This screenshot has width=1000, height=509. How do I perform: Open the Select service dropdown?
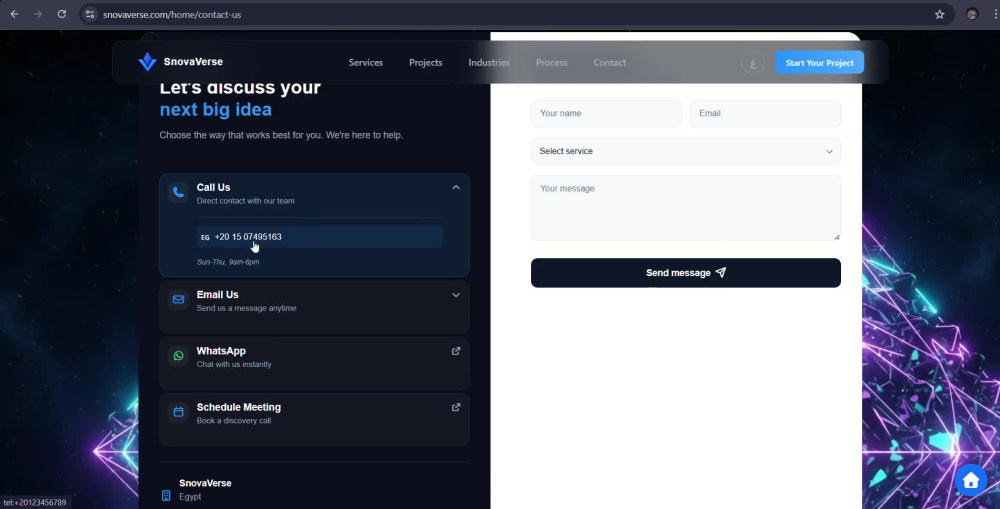click(686, 151)
